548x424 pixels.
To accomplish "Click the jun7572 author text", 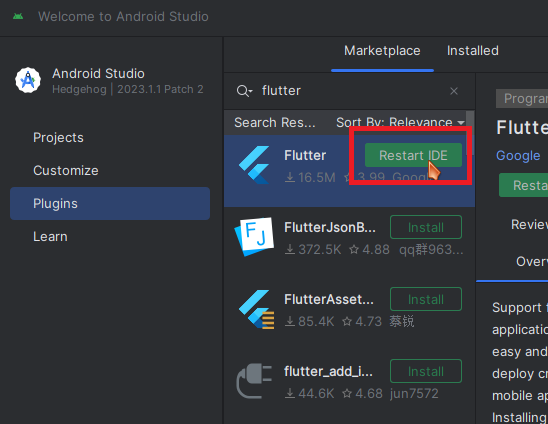I will pyautogui.click(x=414, y=394).
